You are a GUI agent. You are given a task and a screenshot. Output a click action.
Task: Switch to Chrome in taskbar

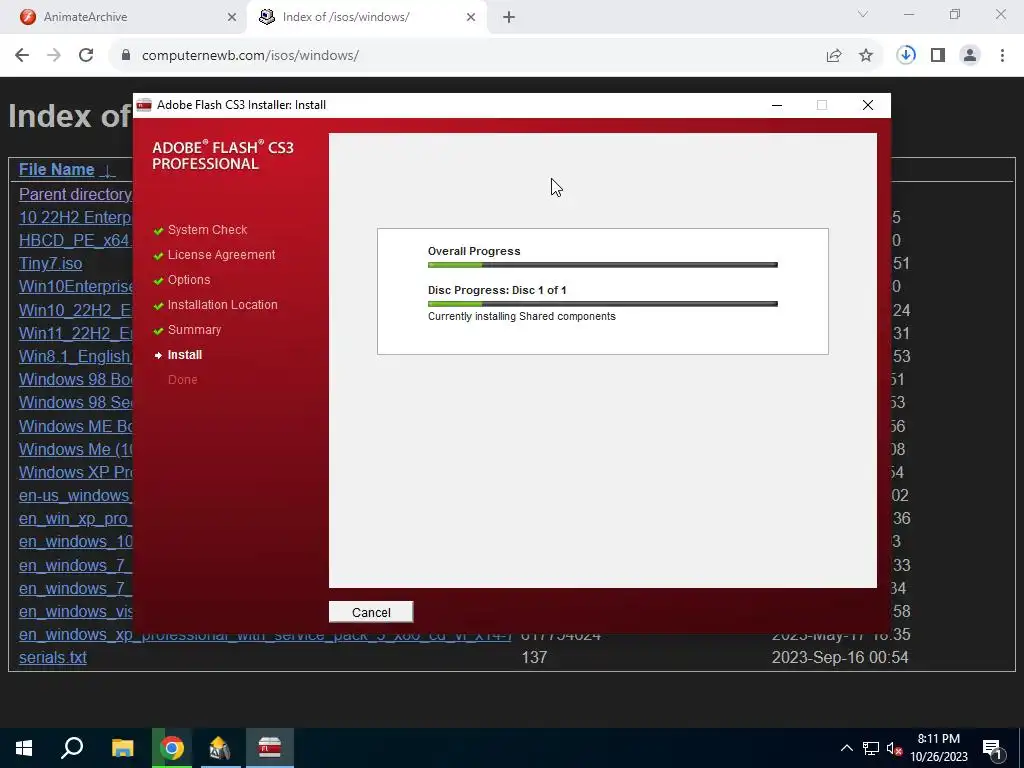(x=172, y=748)
